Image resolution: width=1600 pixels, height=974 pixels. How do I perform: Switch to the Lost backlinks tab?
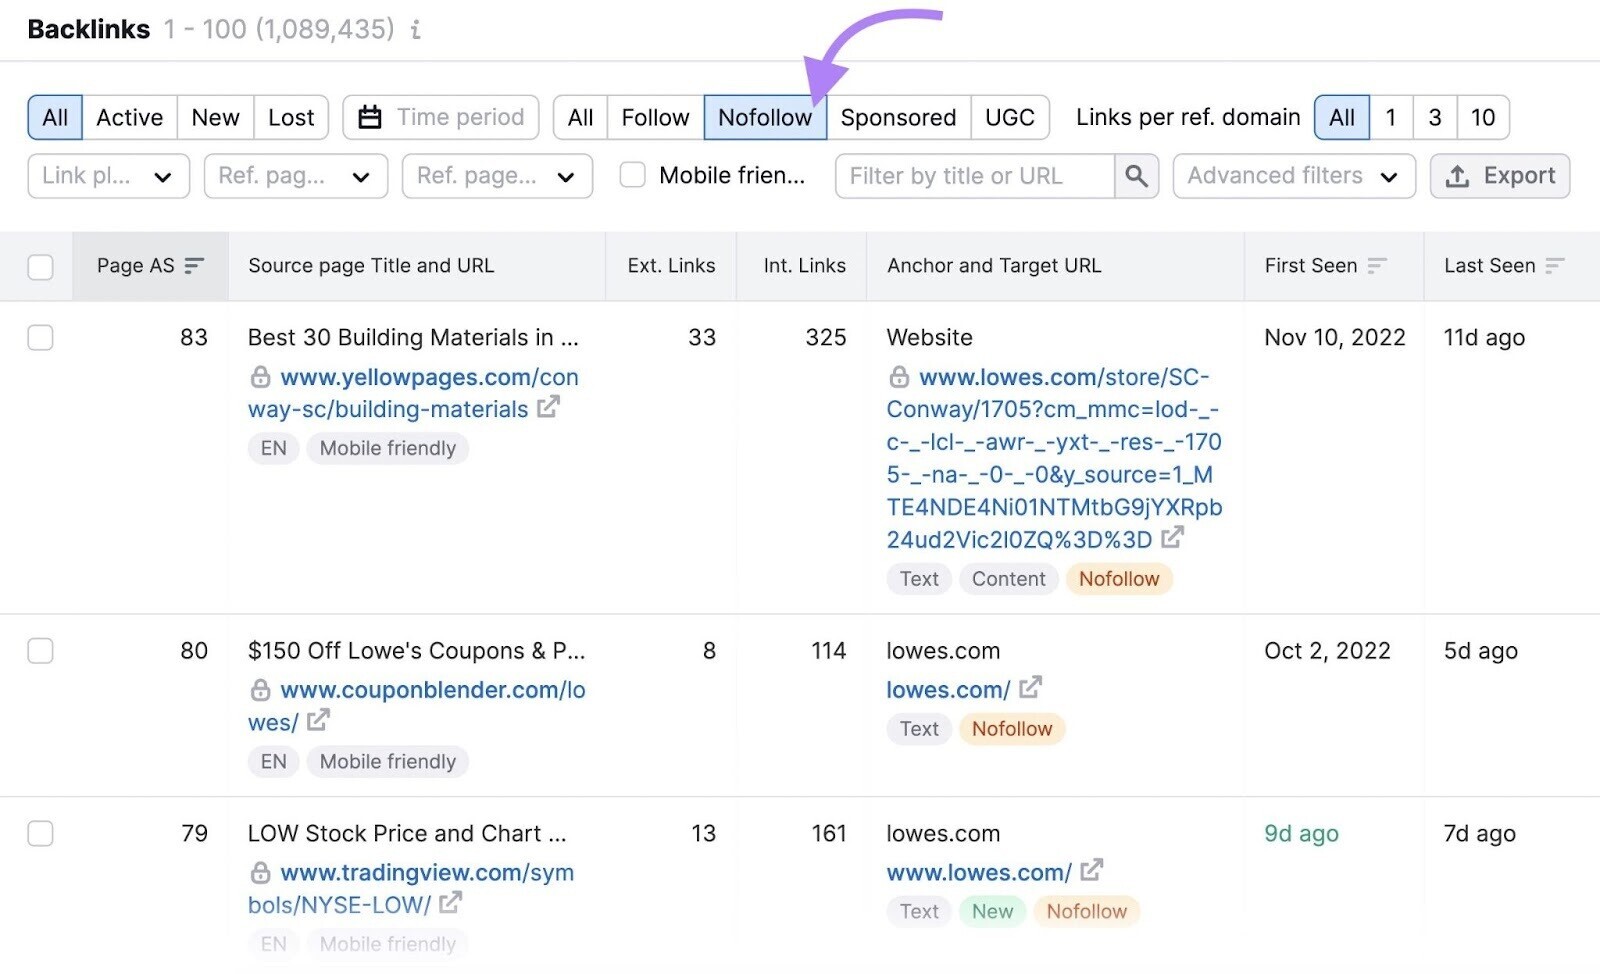[291, 117]
